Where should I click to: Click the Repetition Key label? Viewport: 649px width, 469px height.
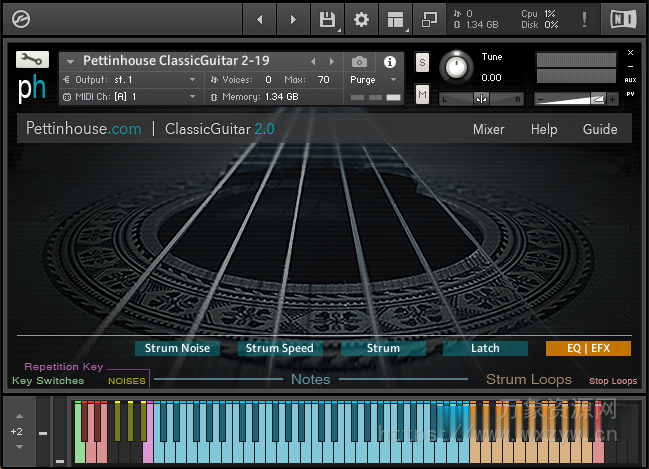point(64,366)
